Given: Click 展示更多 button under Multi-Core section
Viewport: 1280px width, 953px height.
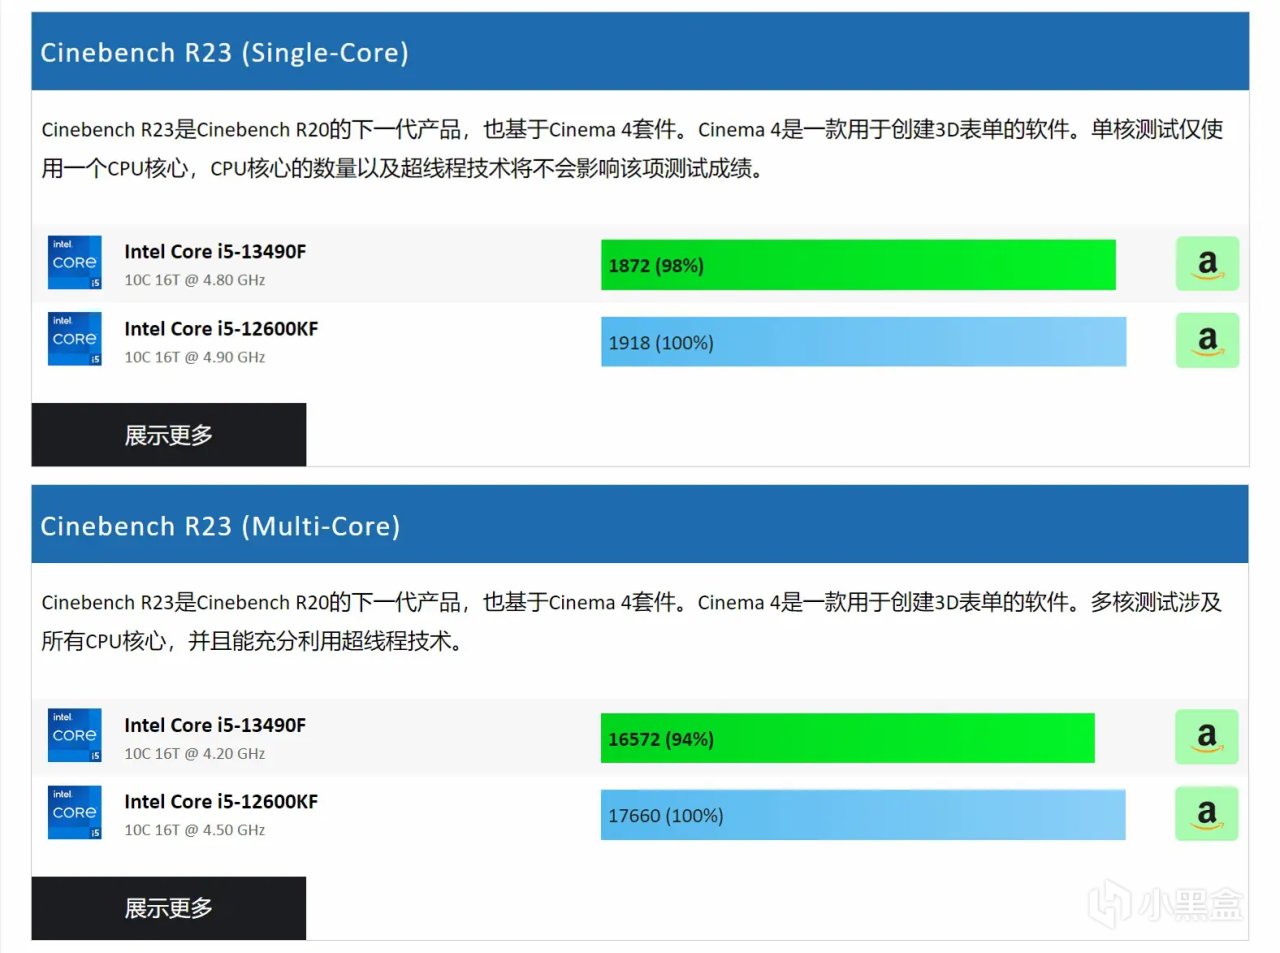Looking at the screenshot, I should tap(169, 908).
